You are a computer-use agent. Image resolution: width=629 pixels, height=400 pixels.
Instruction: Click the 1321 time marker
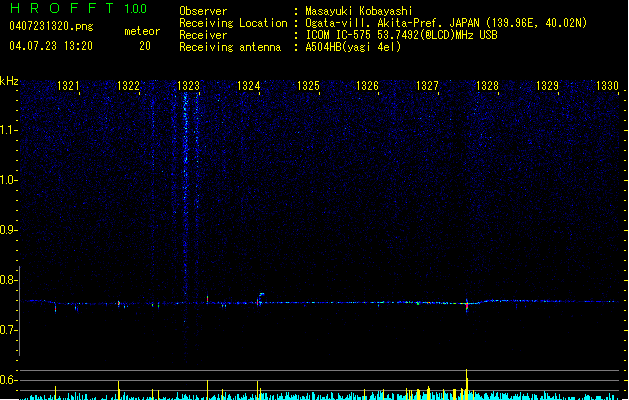point(68,86)
